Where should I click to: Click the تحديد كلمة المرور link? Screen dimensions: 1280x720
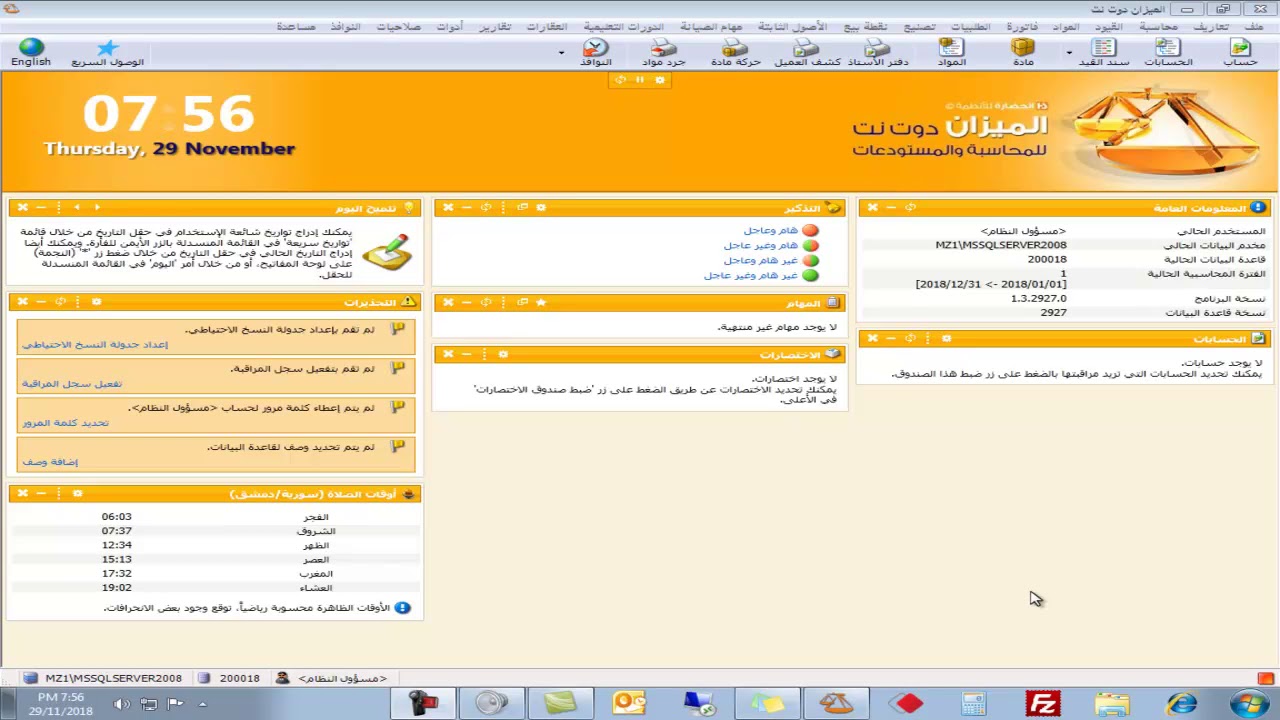(65, 423)
